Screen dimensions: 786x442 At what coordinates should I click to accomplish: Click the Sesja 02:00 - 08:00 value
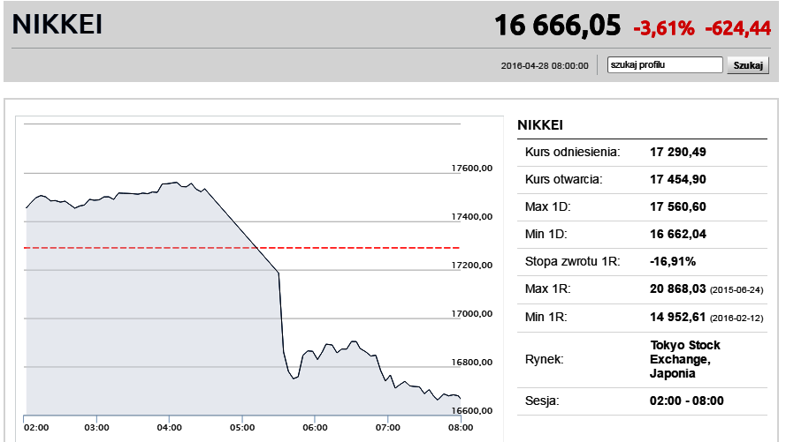(x=687, y=401)
